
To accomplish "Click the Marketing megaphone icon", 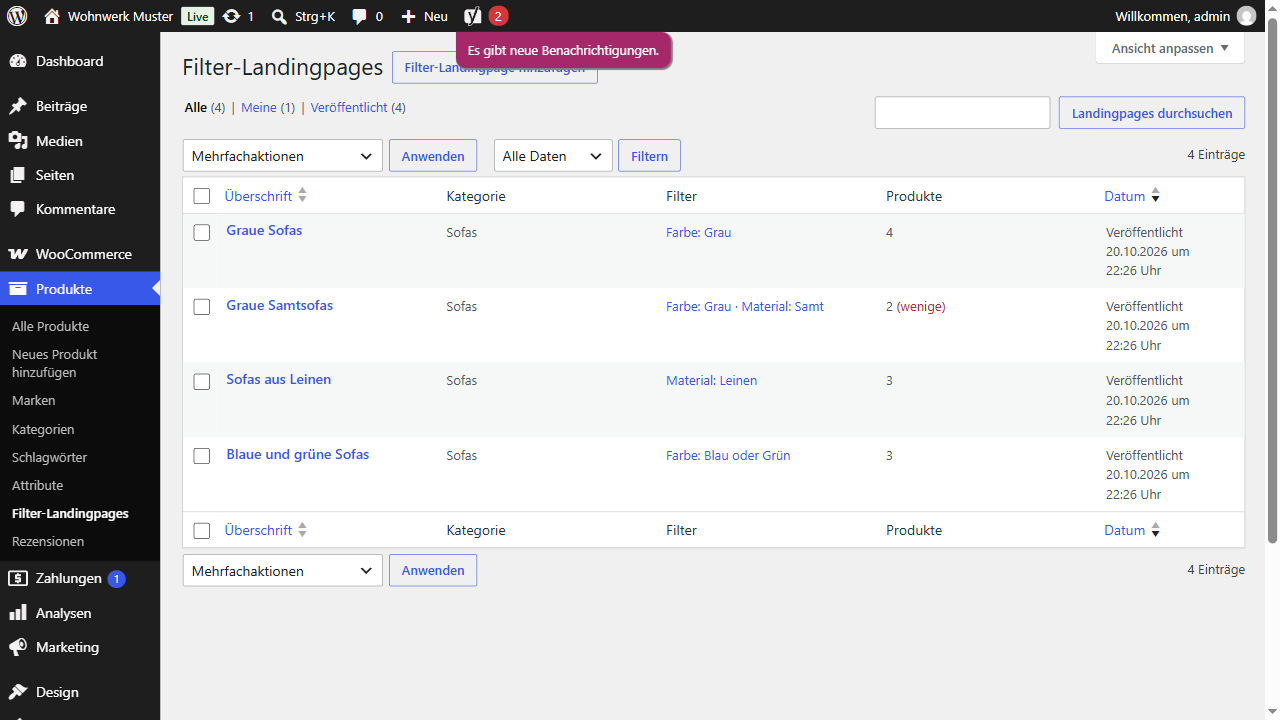I will [18, 647].
